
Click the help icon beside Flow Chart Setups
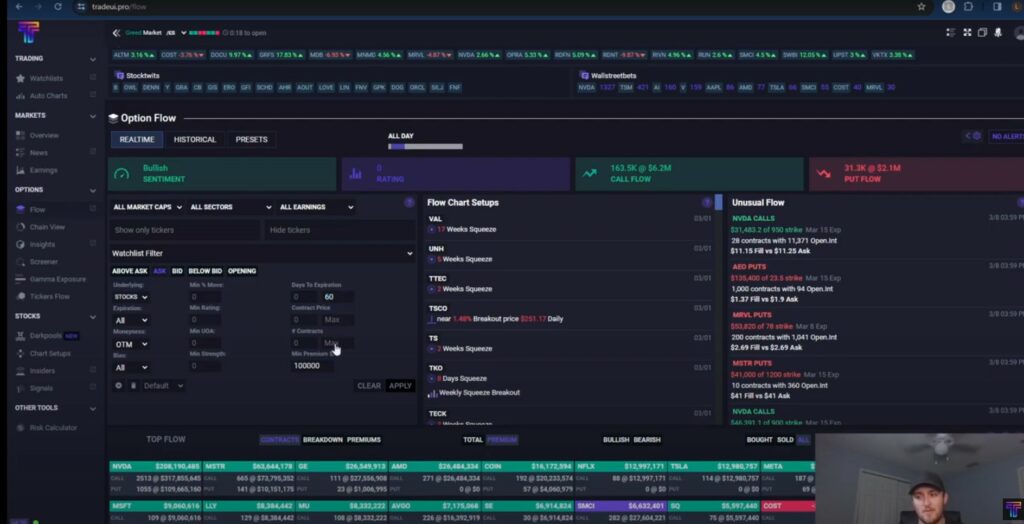(x=707, y=203)
